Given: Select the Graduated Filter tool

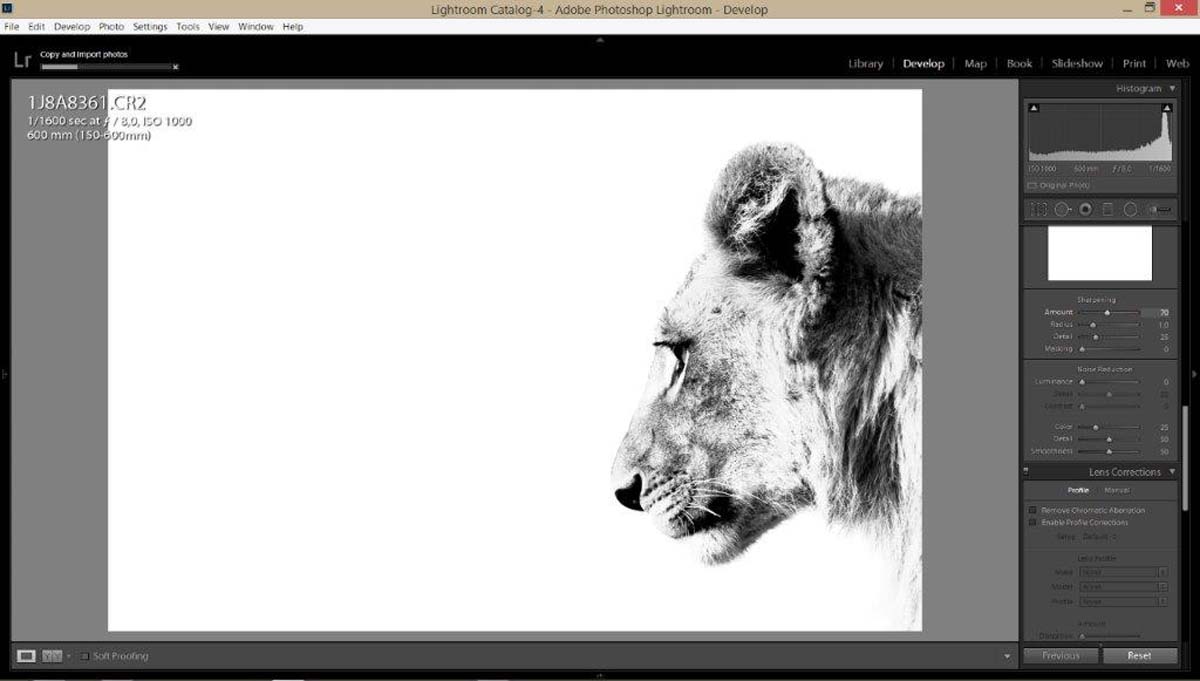Looking at the screenshot, I should 1107,209.
